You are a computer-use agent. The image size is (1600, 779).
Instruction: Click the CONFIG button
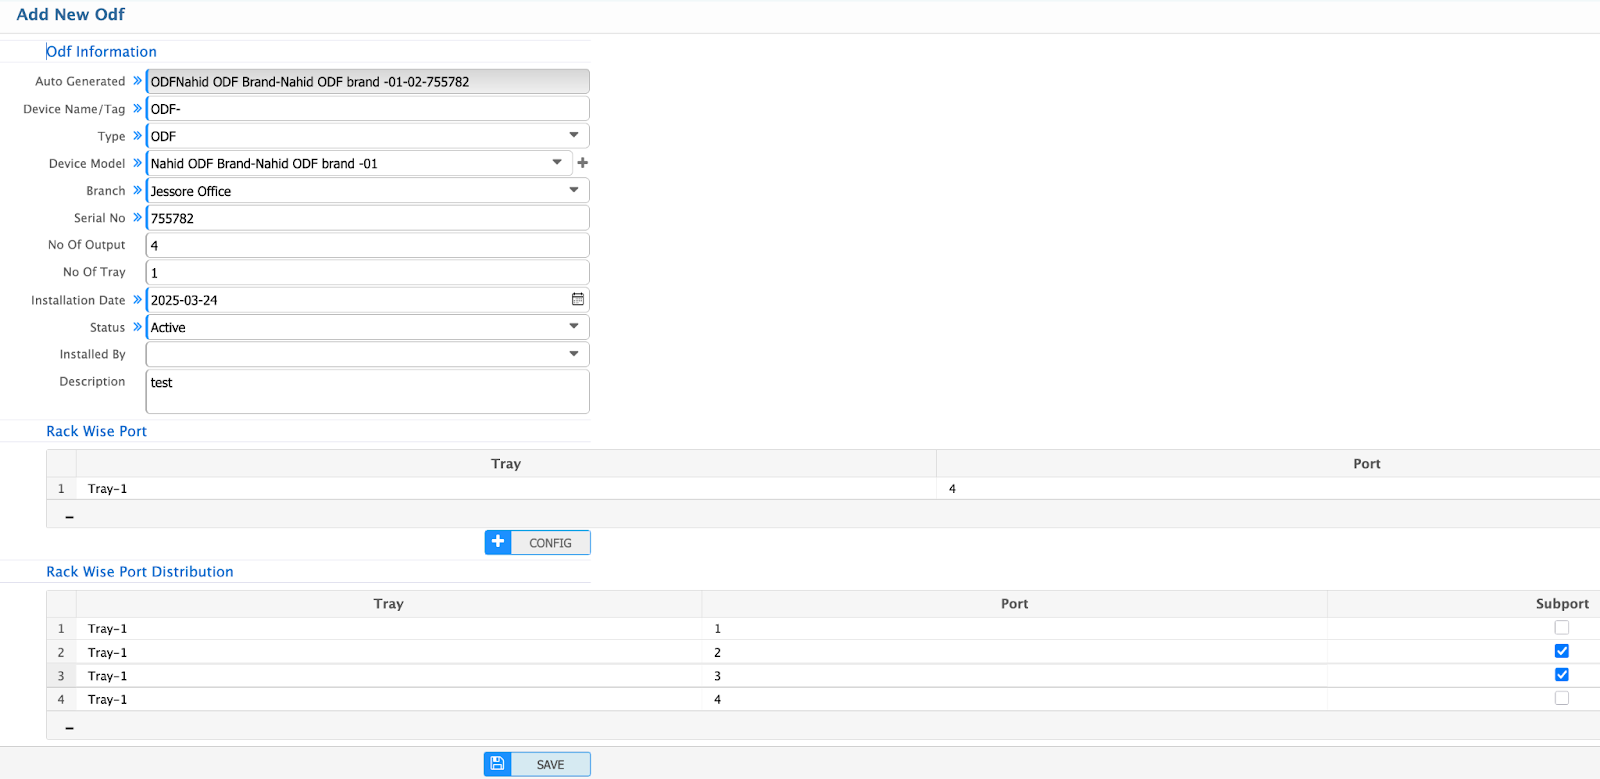(550, 543)
